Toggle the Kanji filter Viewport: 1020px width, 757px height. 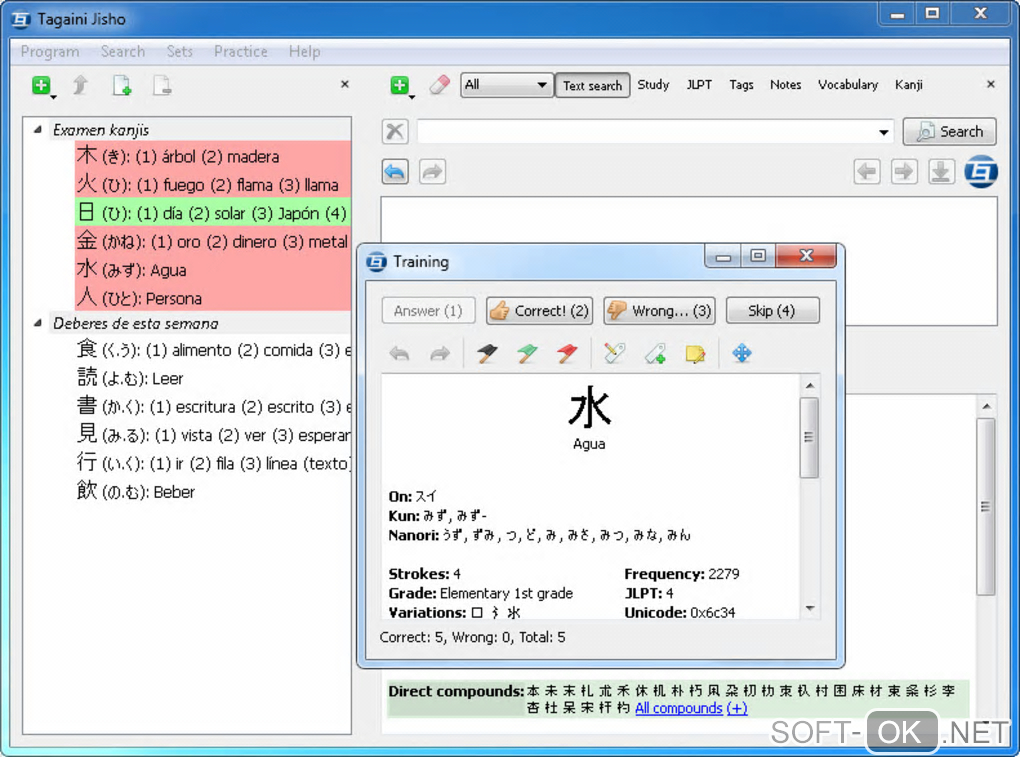click(x=908, y=85)
